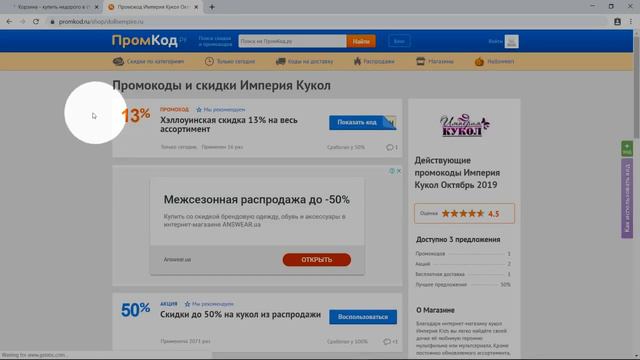The width and height of the screenshot is (640, 360).
Task: Click the clock icon beside 'Только сегодня'
Action: [x=209, y=61]
